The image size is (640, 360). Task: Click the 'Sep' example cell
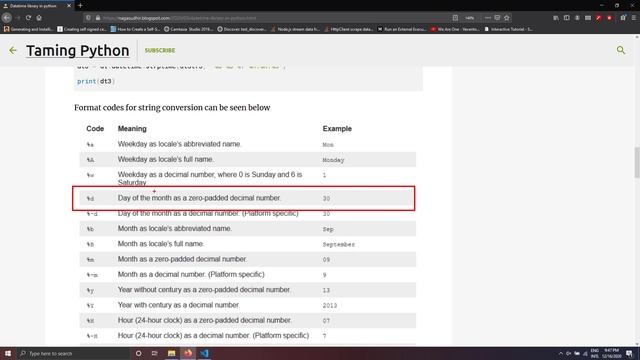click(x=328, y=229)
